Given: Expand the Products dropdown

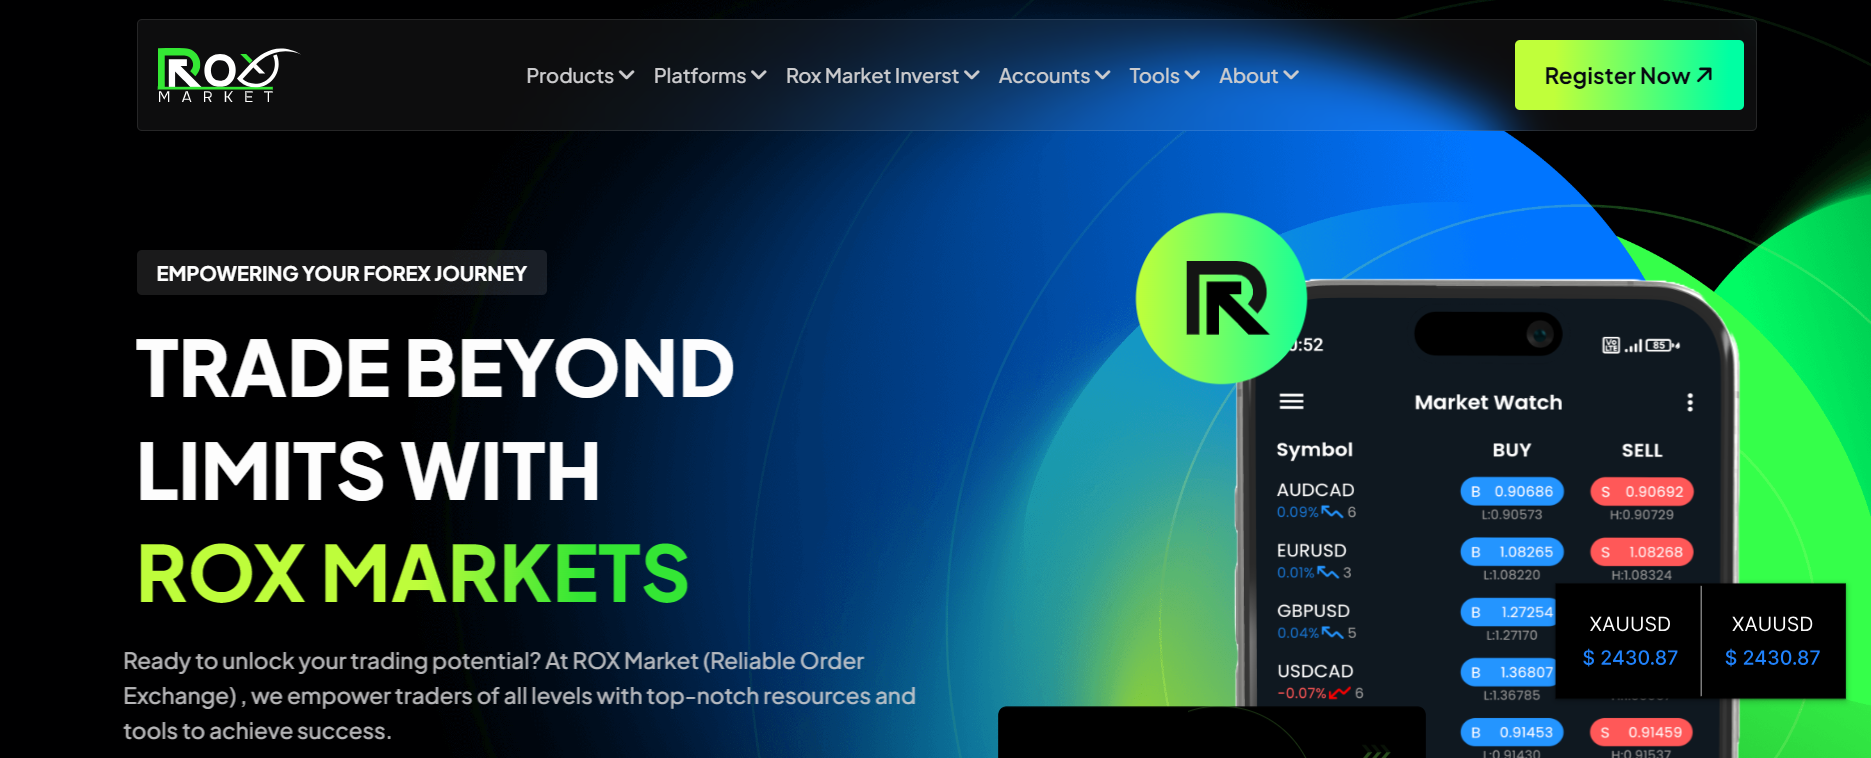Looking at the screenshot, I should pos(580,76).
